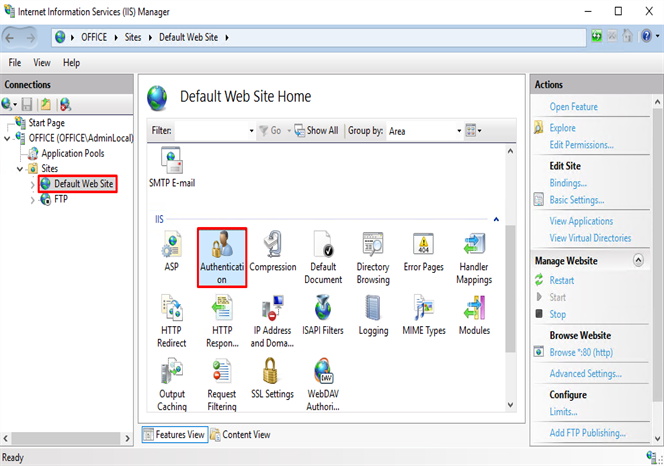The width and height of the screenshot is (664, 466).
Task: Open Handler Mappings feature
Action: tap(474, 257)
